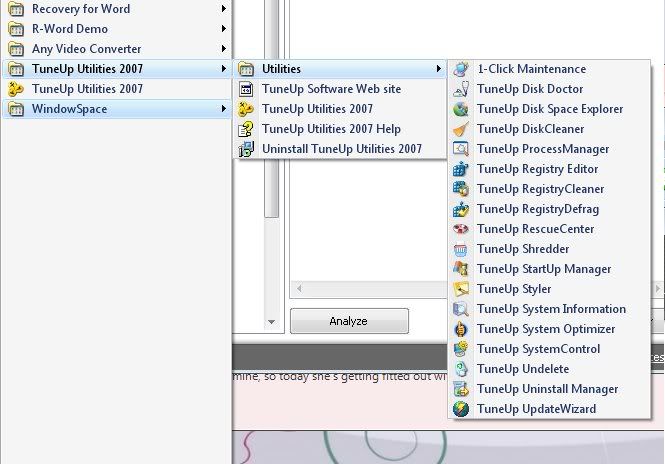Launch TuneUp Utilities 2007 in Utilities submenu
This screenshot has width=665, height=464.
click(340, 109)
